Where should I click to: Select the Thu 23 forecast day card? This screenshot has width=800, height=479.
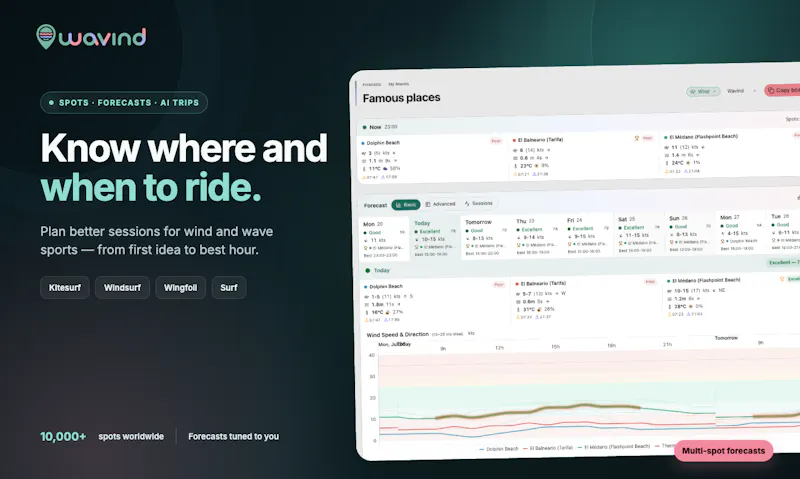pyautogui.click(x=537, y=236)
